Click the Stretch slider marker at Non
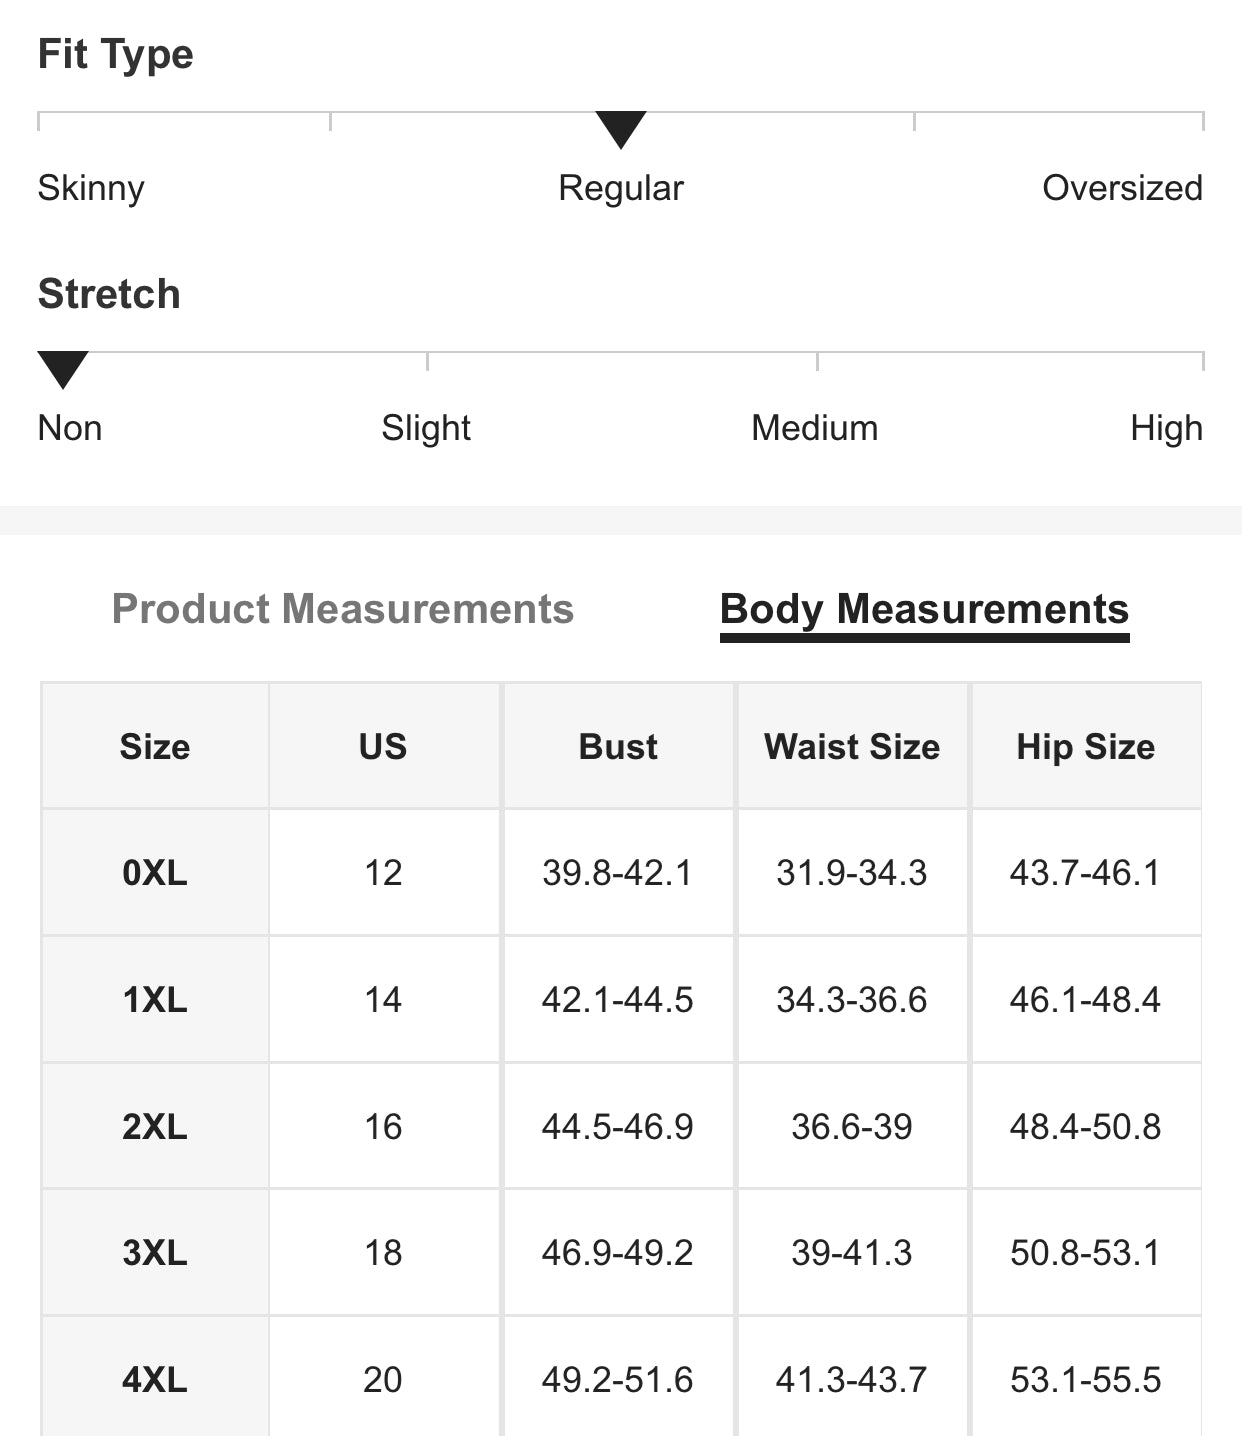Screen dimensions: 1242x1436 (63, 369)
